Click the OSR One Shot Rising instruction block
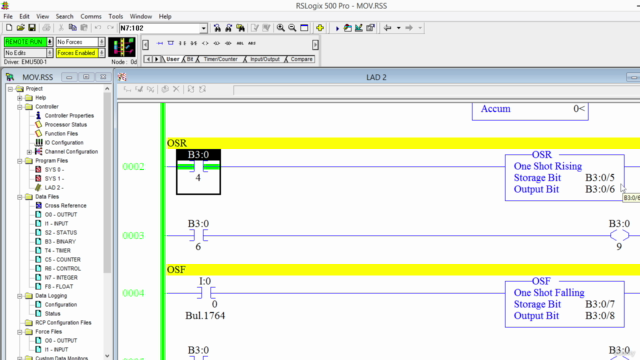 (564, 177)
